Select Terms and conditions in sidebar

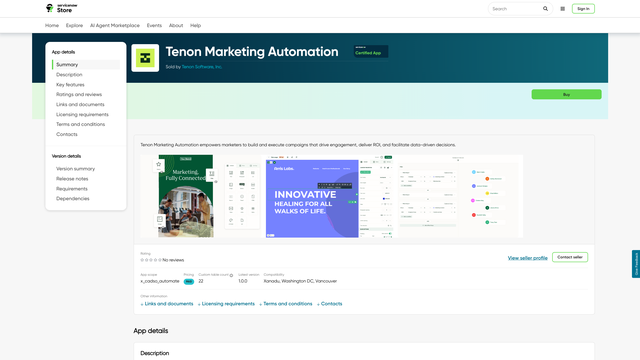click(x=80, y=124)
